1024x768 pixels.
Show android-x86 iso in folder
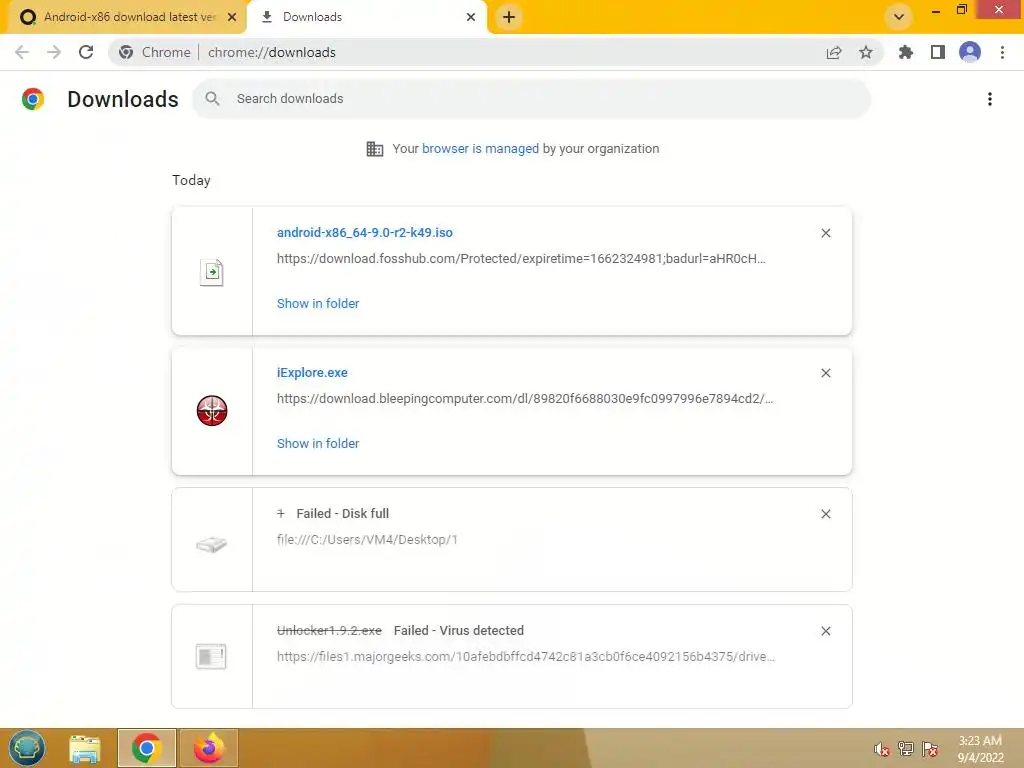point(318,303)
